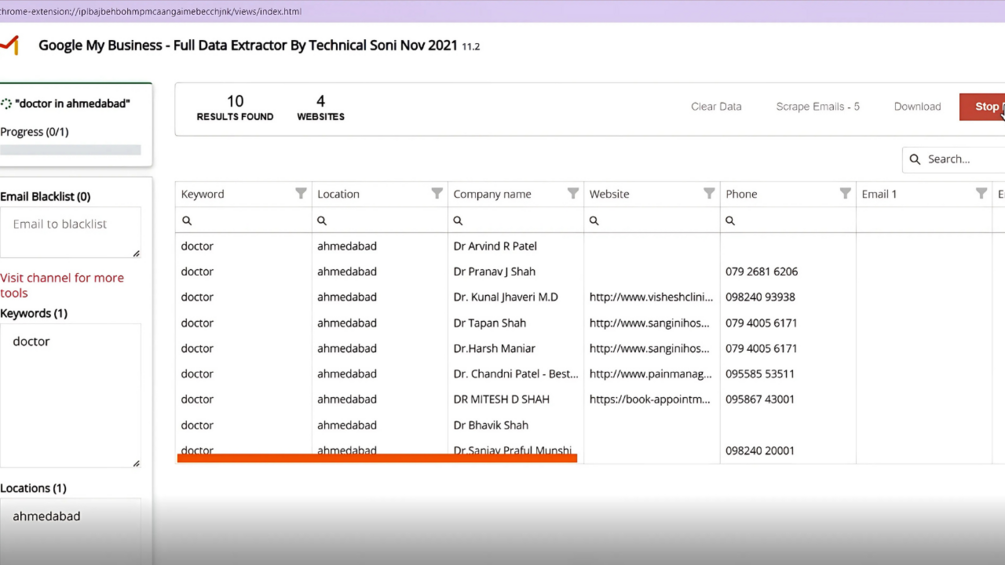Click the search icon under Keyword column
Image resolution: width=1005 pixels, height=565 pixels.
click(187, 220)
